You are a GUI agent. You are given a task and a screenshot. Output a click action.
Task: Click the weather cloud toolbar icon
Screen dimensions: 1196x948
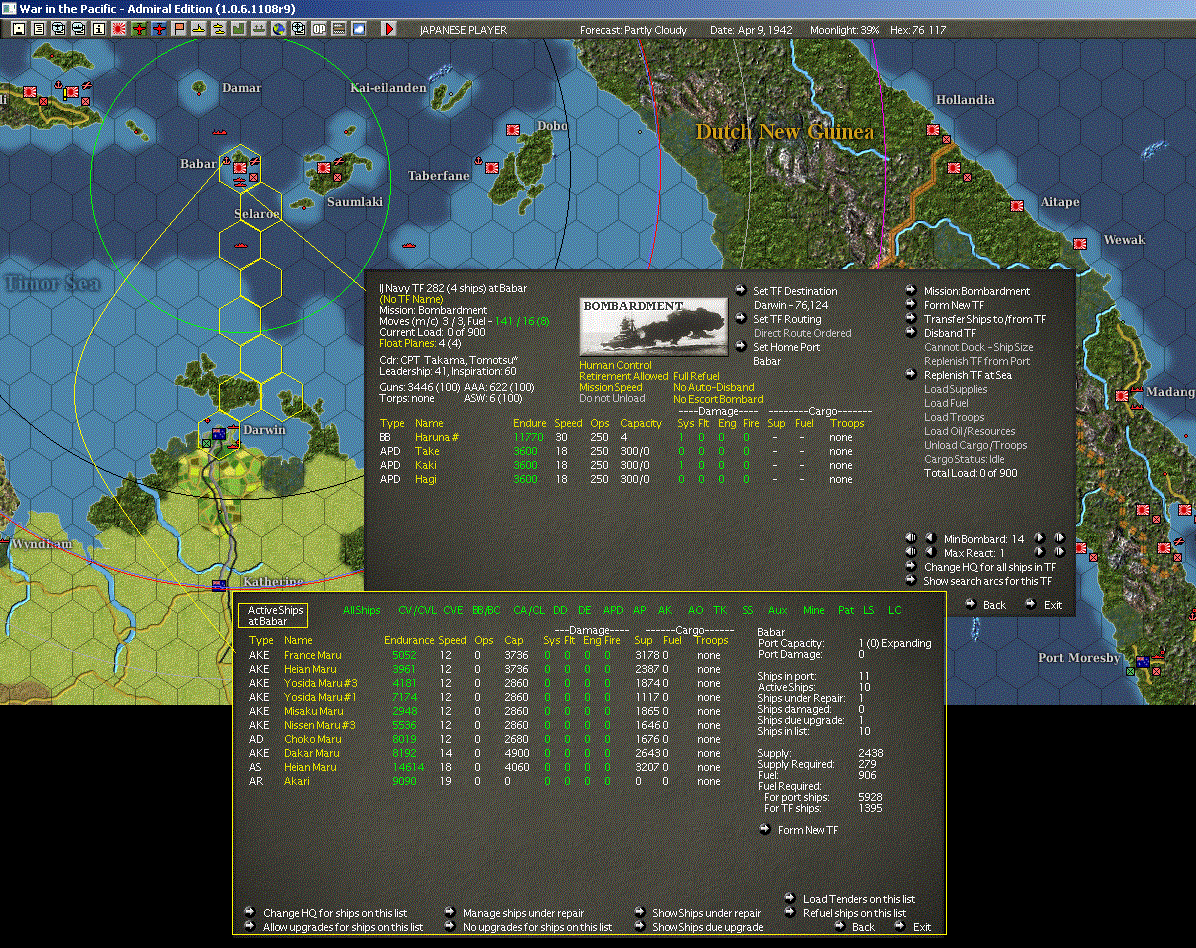pyautogui.click(x=358, y=29)
